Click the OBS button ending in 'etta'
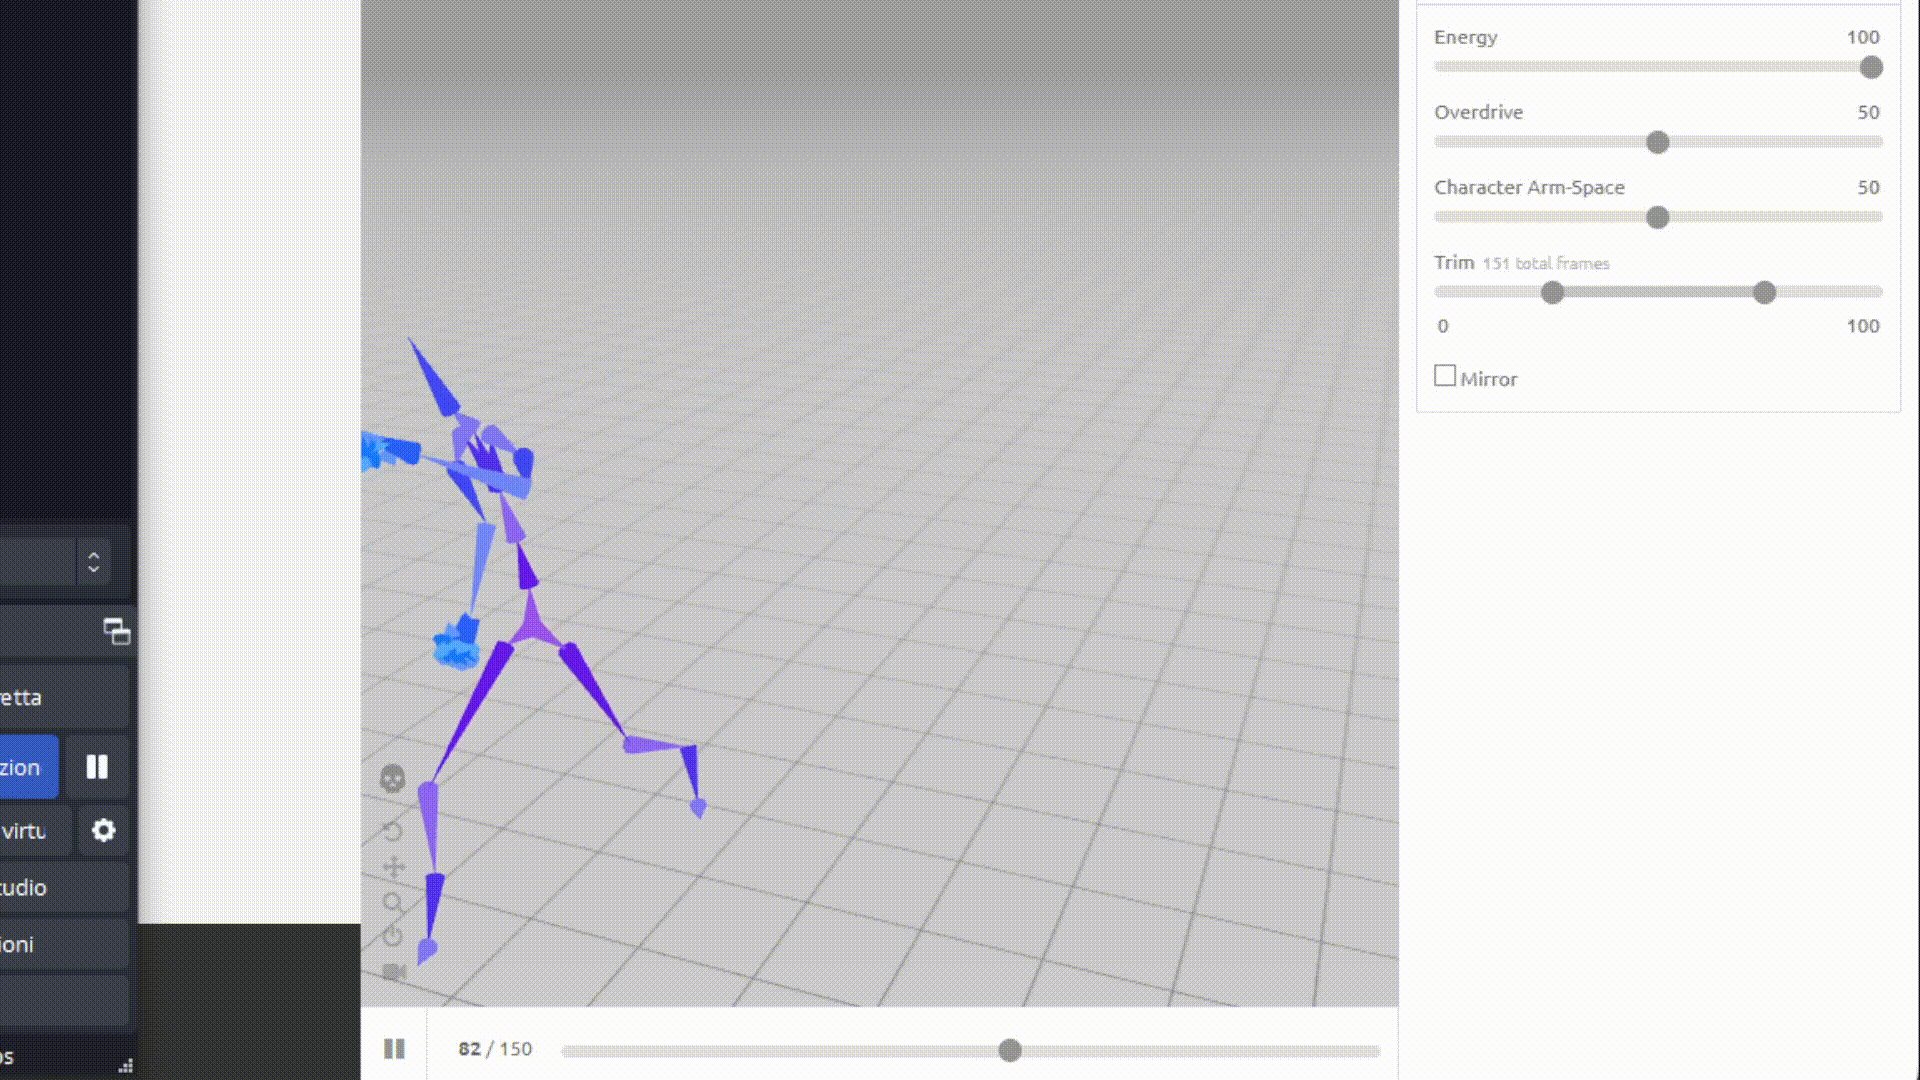The image size is (1920, 1080). tap(64, 697)
